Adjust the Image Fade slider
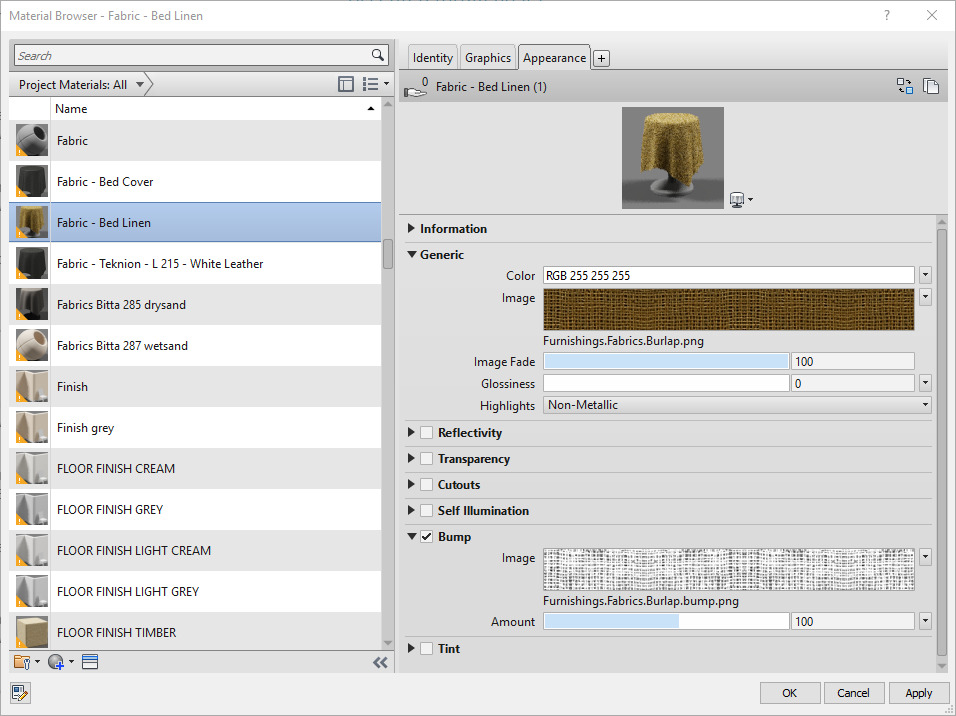956x716 pixels. (x=665, y=361)
